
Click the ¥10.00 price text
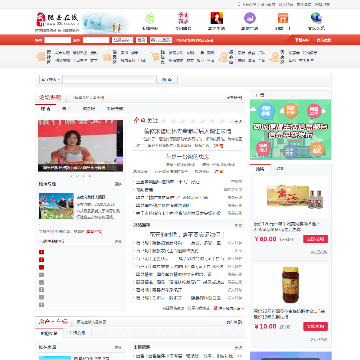(265, 326)
